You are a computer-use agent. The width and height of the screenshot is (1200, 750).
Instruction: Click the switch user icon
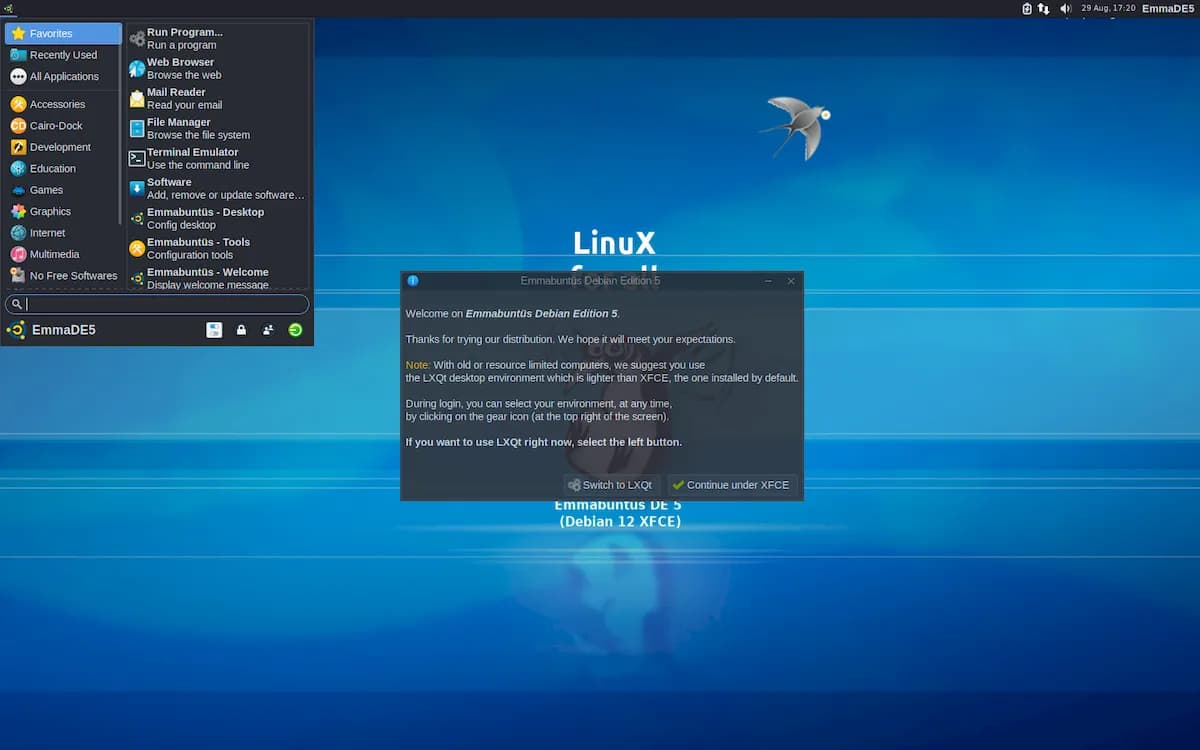268,330
